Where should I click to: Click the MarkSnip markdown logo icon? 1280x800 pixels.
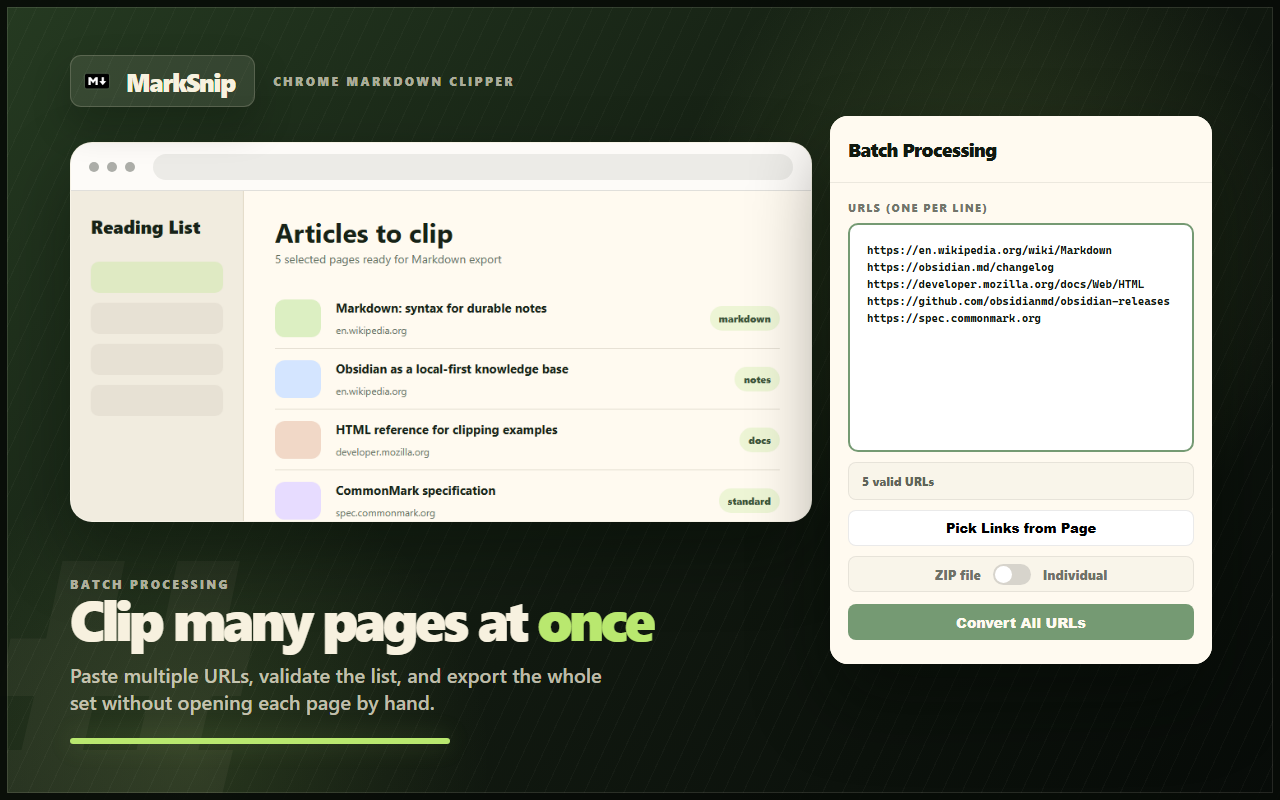[x=97, y=81]
